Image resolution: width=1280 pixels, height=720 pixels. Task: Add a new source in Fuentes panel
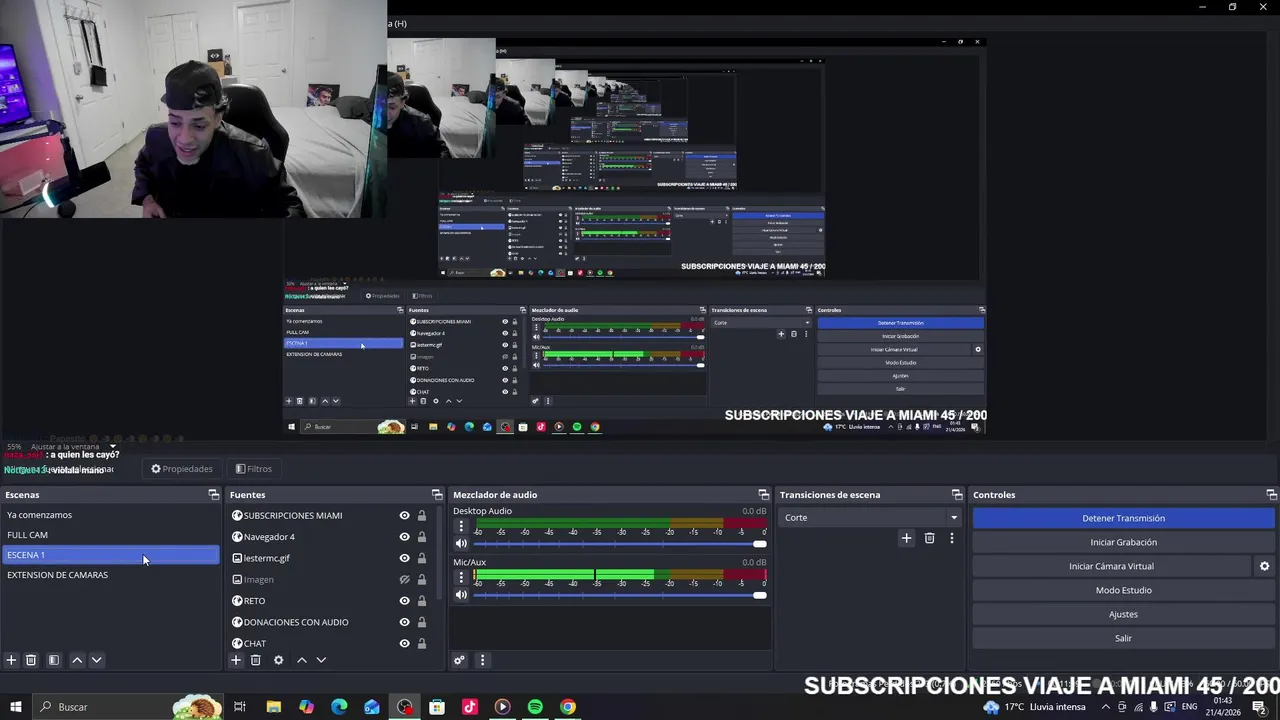(236, 660)
